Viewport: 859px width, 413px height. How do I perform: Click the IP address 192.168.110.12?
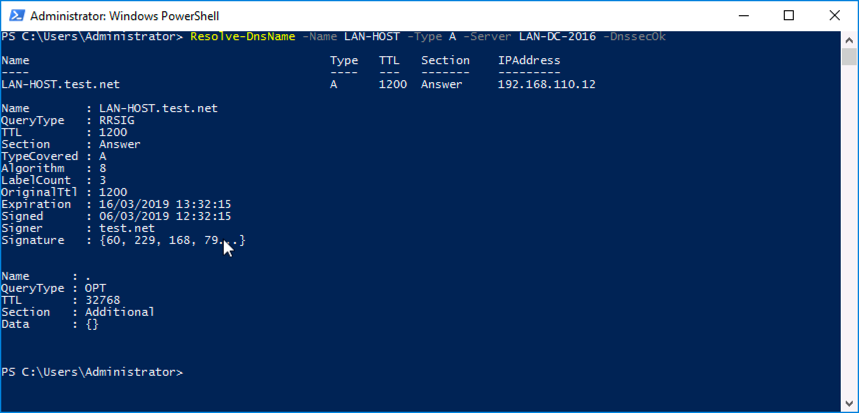pyautogui.click(x=546, y=84)
